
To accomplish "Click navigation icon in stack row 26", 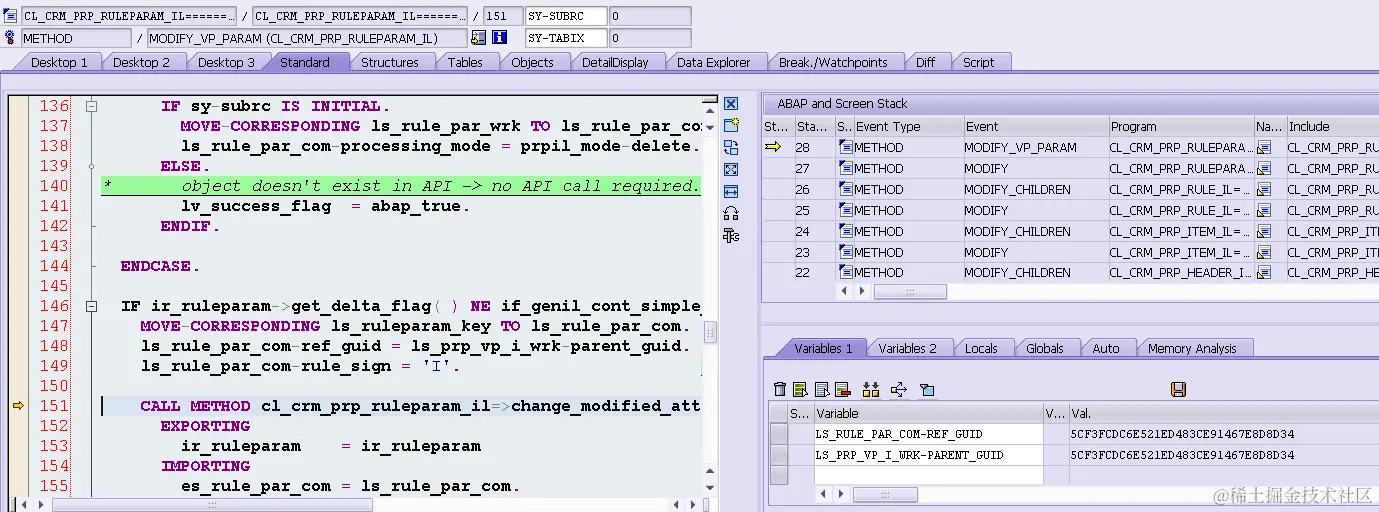I will (x=1264, y=189).
